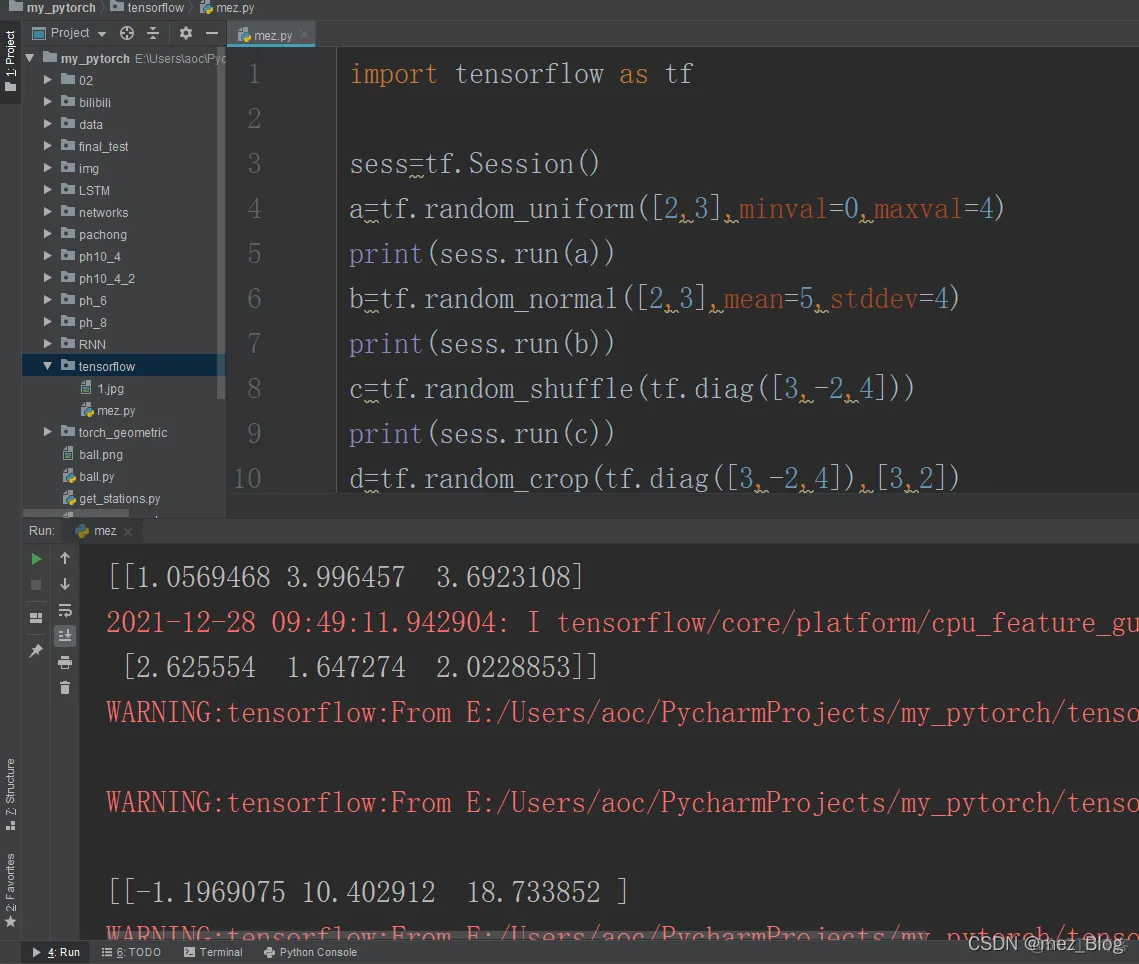Viewport: 1139px width, 964px height.
Task: Toggle scroll to end of output
Action: (65, 636)
